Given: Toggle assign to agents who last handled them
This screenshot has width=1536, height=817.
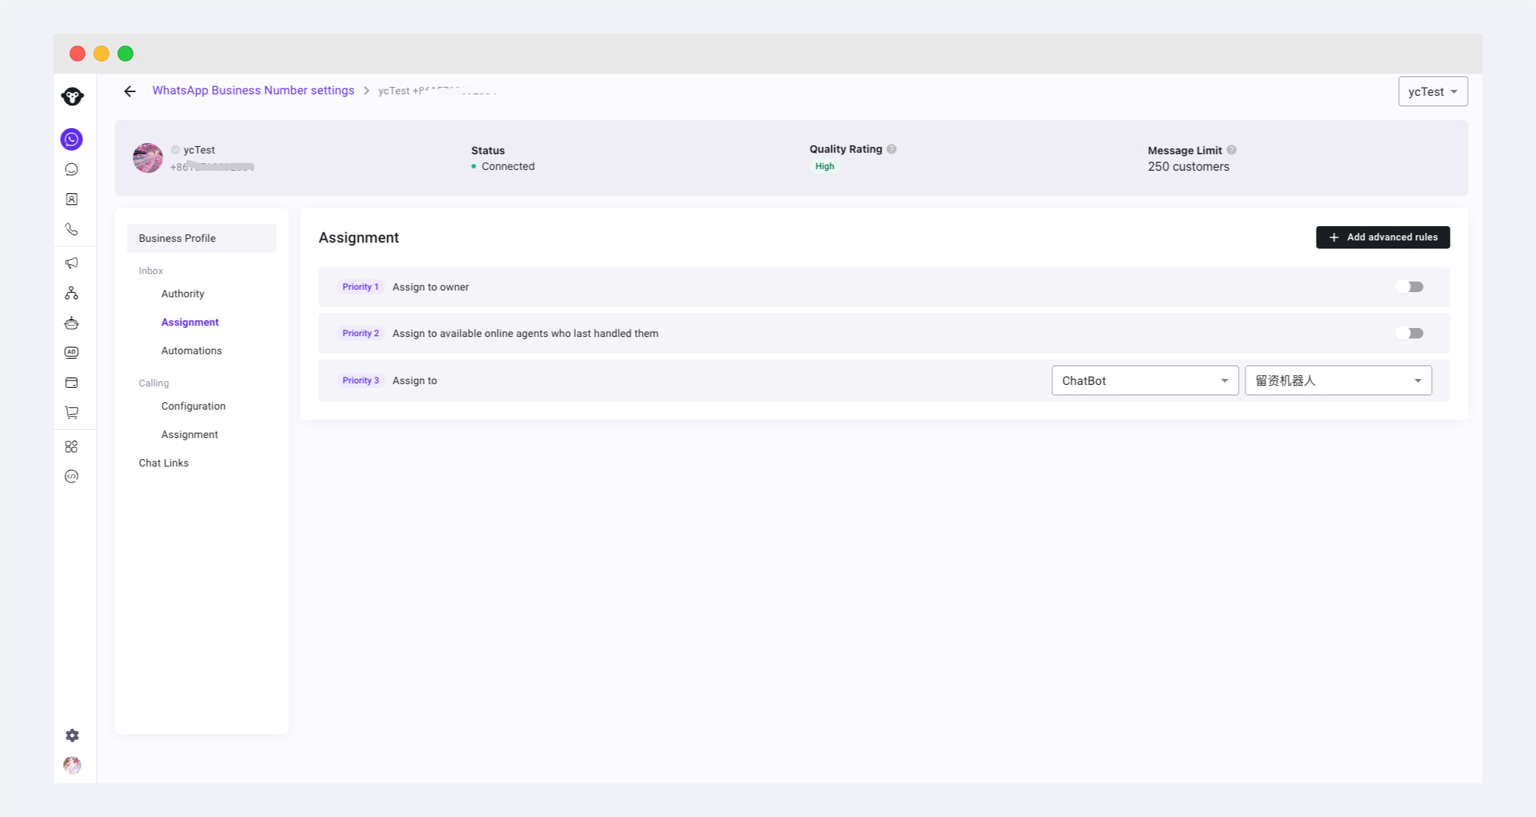Looking at the screenshot, I should click(x=1410, y=333).
